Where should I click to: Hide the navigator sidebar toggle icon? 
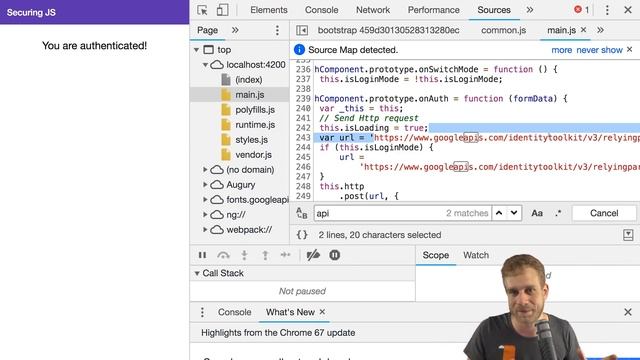coord(302,30)
